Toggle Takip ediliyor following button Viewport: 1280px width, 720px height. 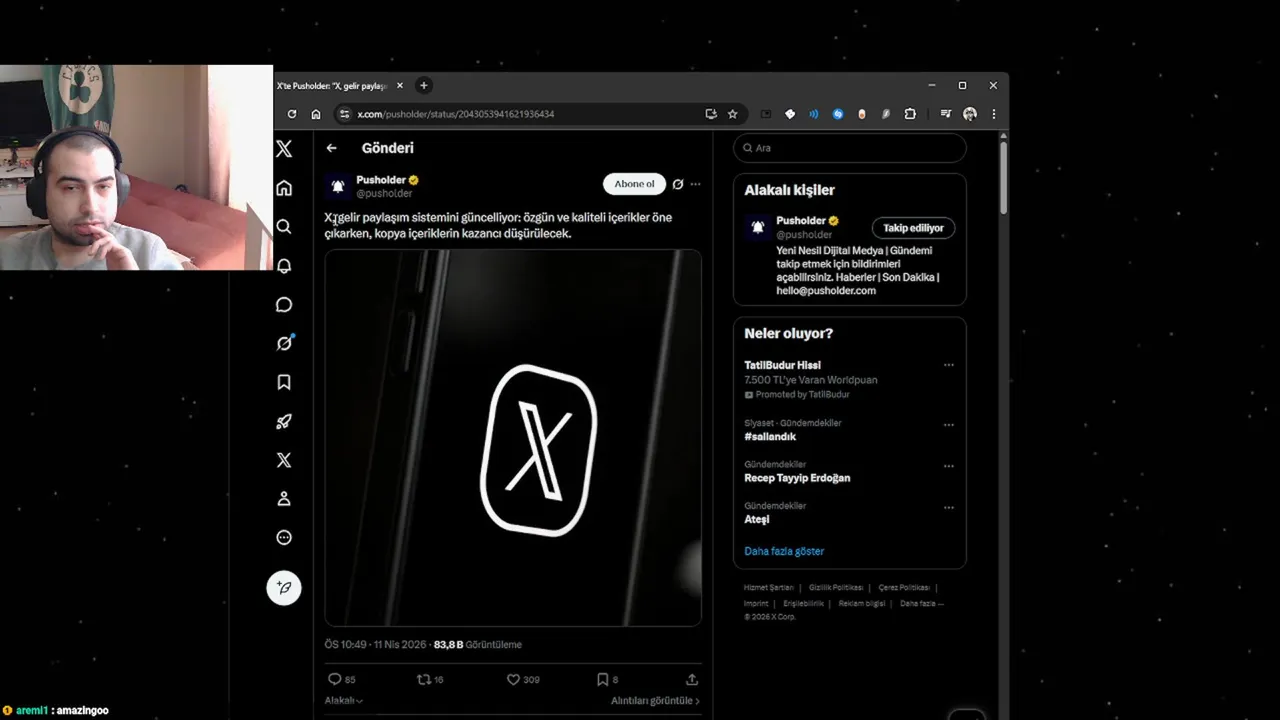[x=913, y=228]
